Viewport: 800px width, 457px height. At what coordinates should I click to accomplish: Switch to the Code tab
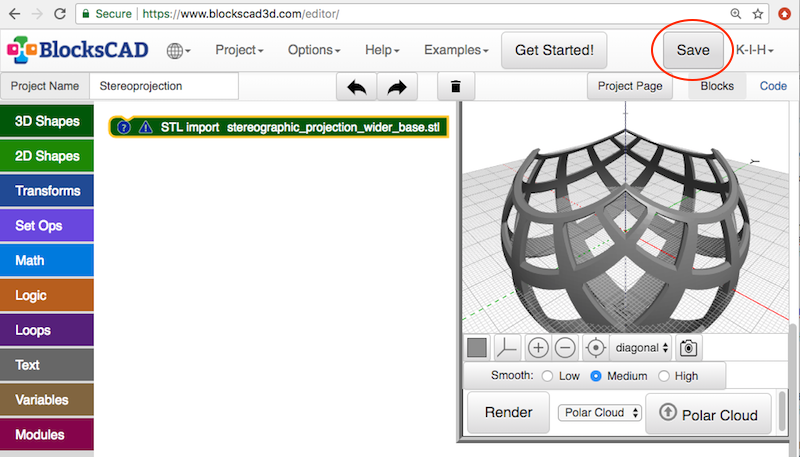point(773,86)
